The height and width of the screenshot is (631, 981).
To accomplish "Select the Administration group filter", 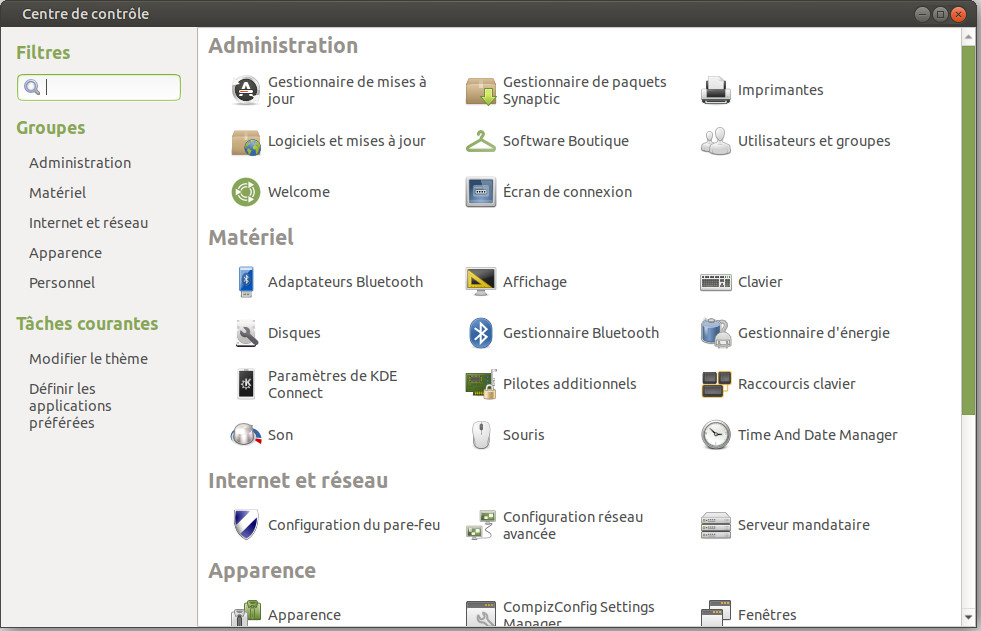I will coord(80,163).
